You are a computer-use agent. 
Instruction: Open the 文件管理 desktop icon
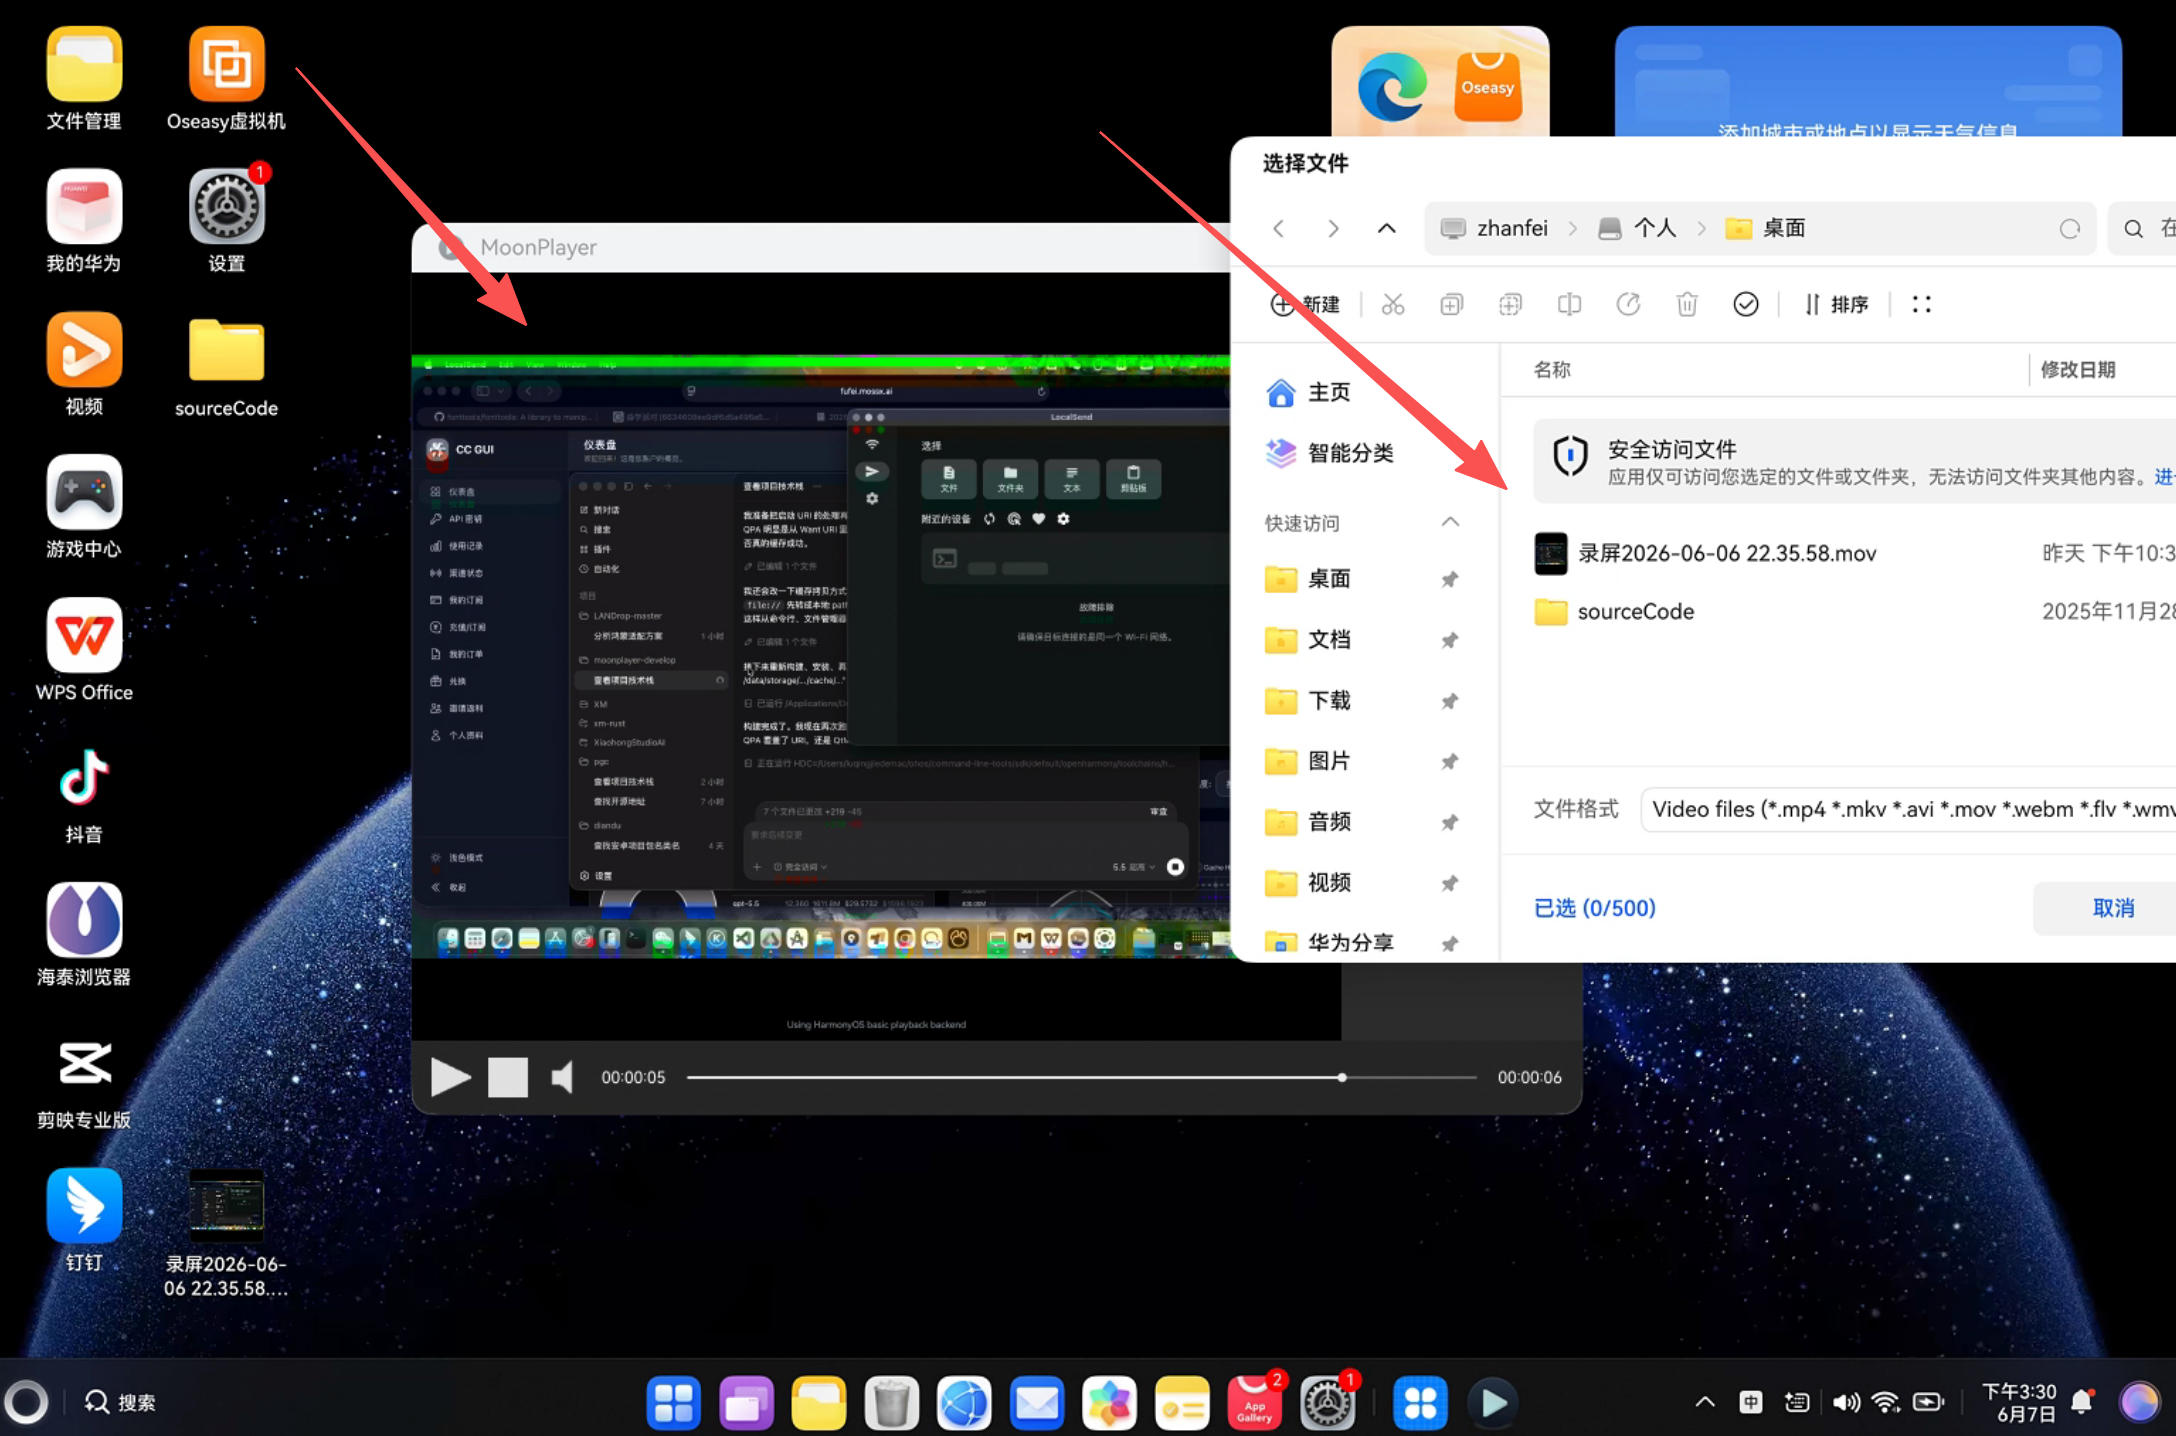pos(84,79)
